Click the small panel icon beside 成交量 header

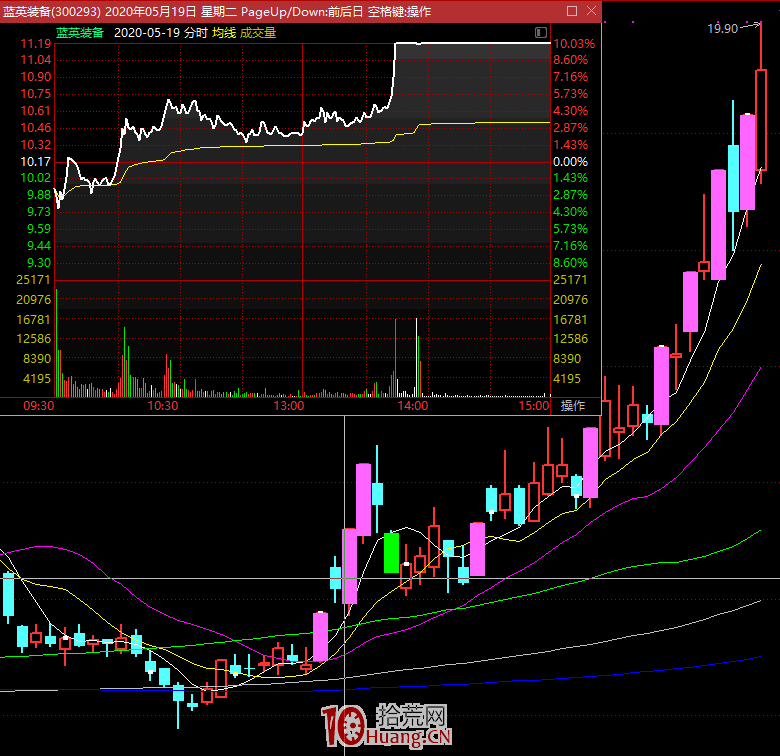point(541,33)
